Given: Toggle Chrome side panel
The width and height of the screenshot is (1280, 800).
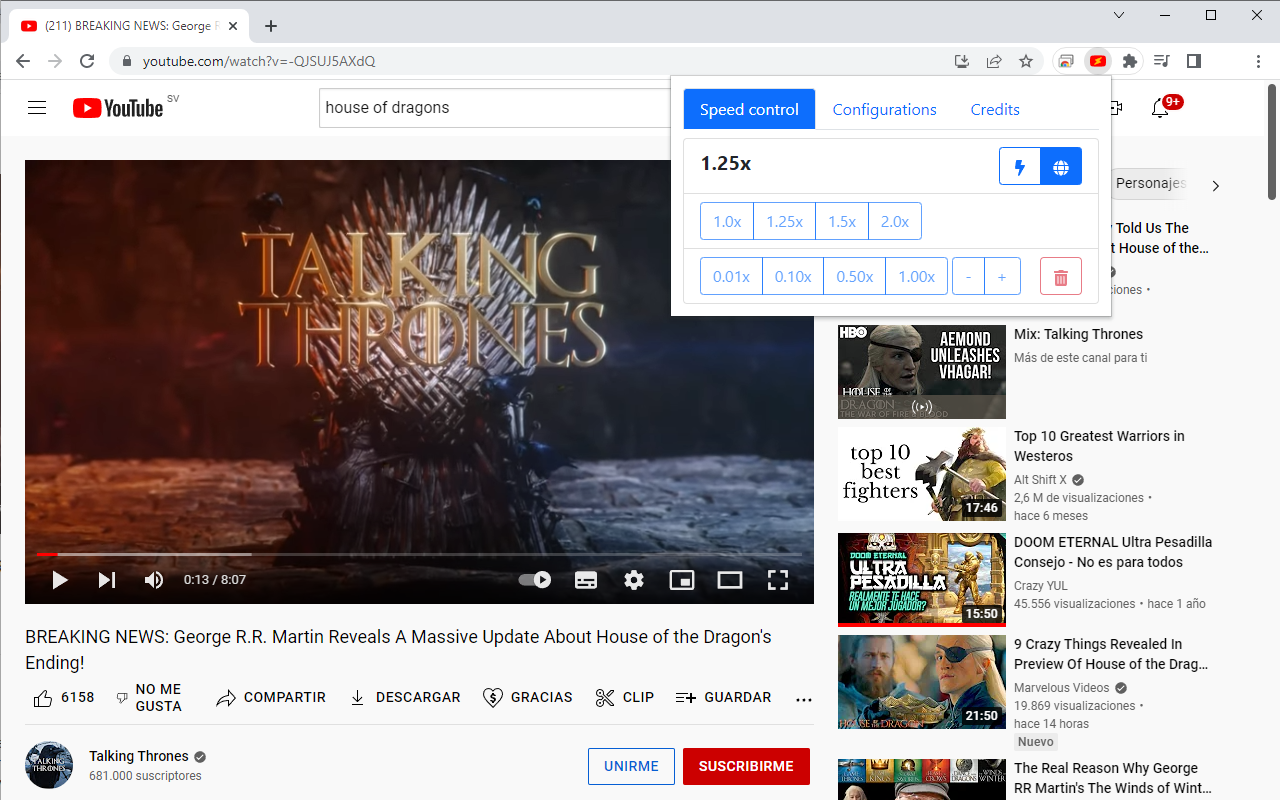Looking at the screenshot, I should (x=1194, y=61).
